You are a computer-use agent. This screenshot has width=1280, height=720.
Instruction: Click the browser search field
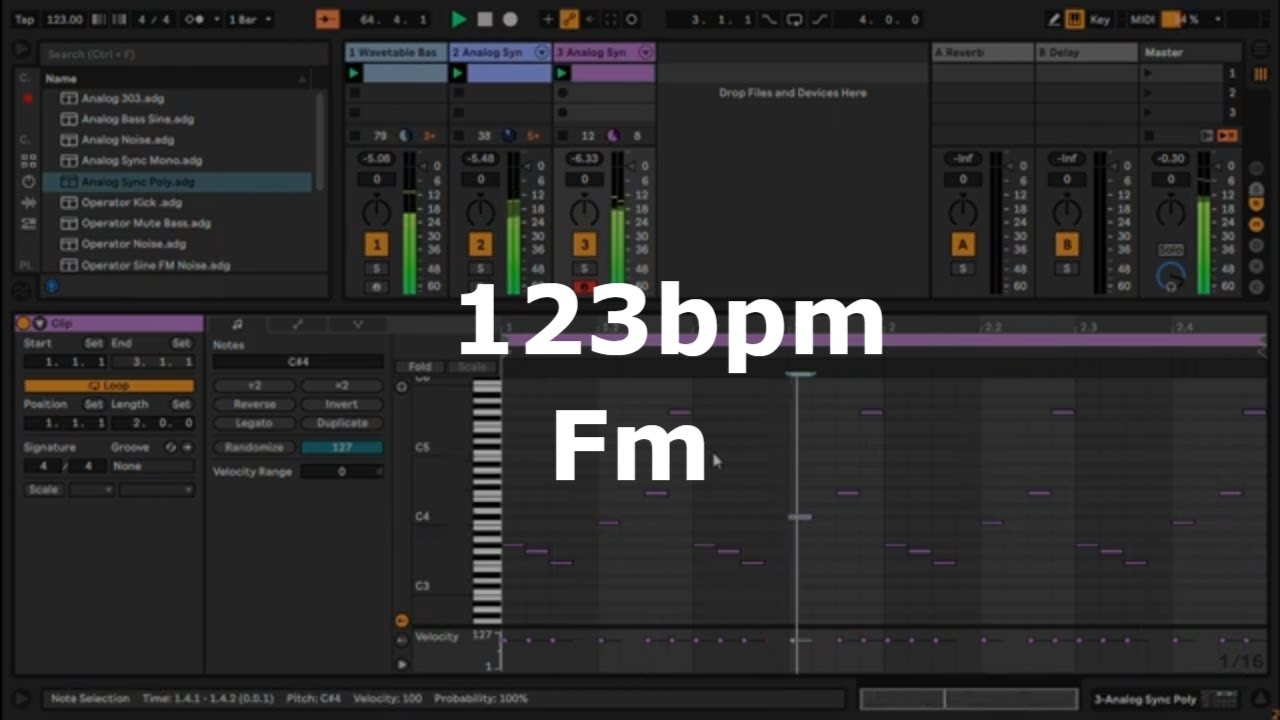tap(185, 54)
